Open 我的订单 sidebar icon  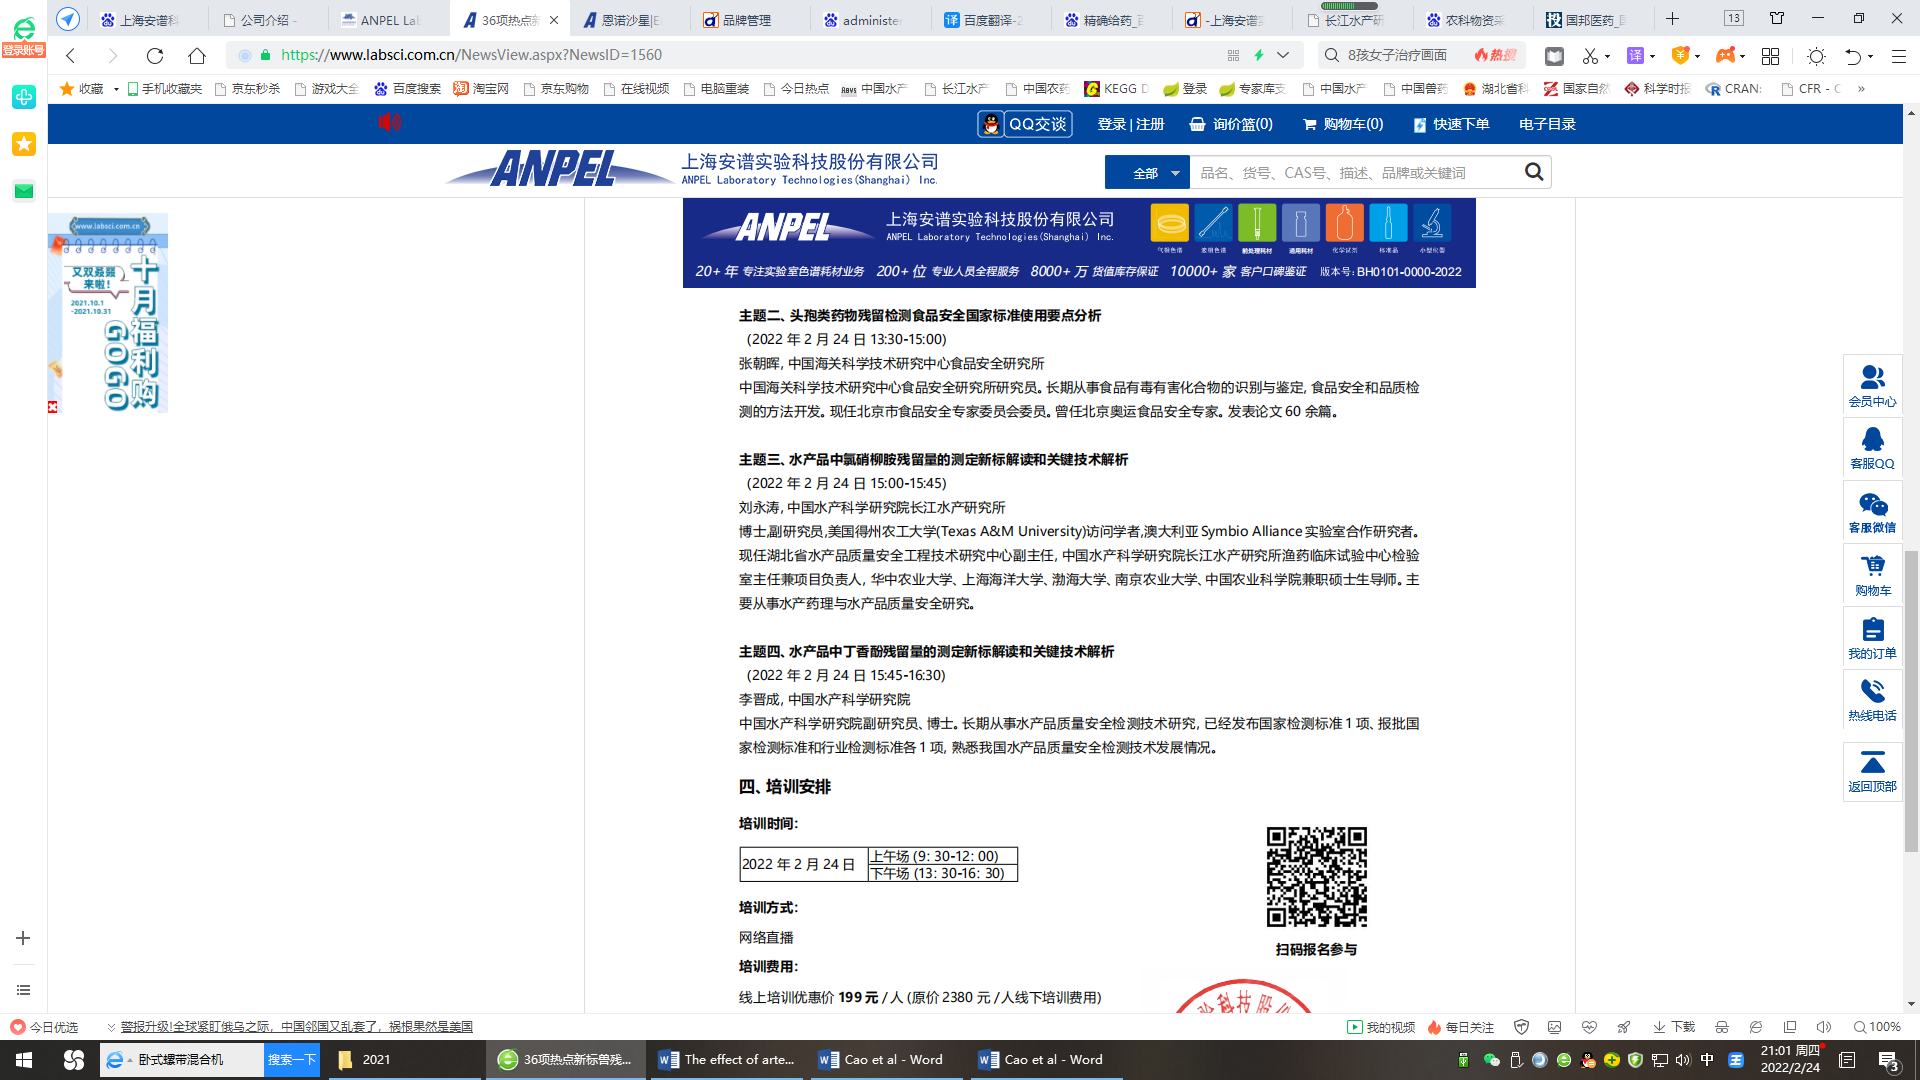[1872, 638]
